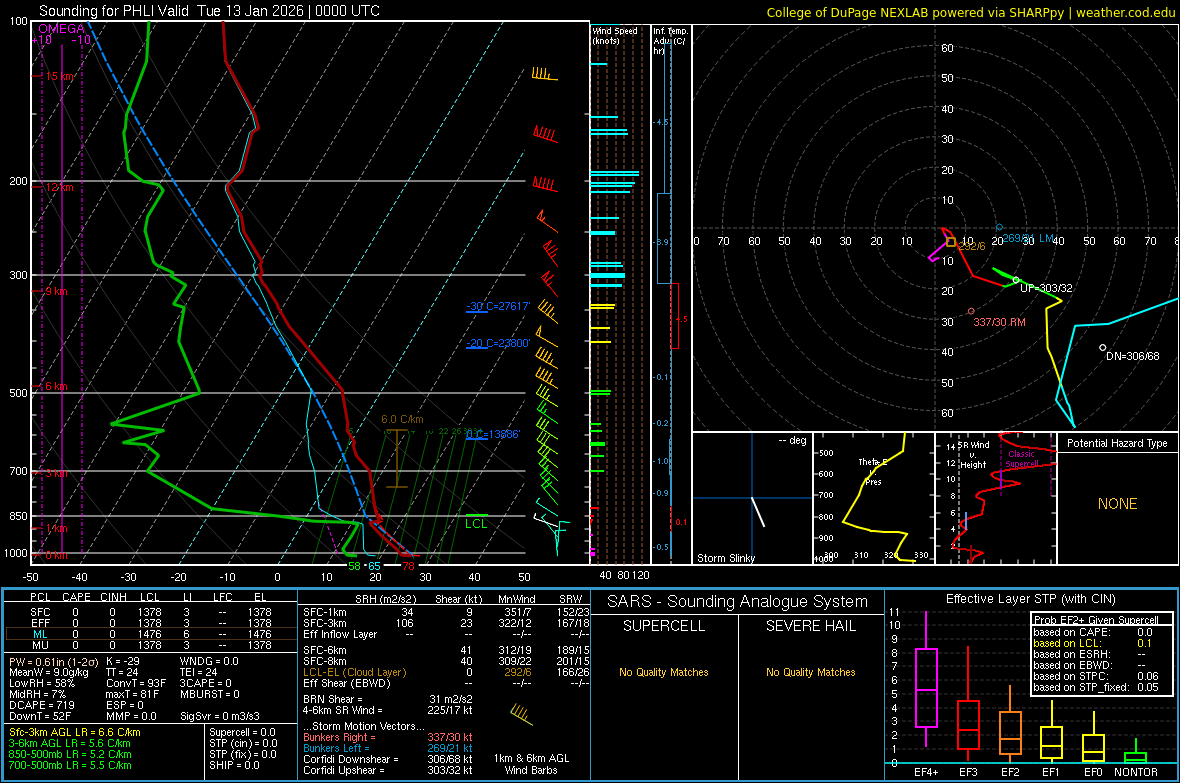The height and width of the screenshot is (783, 1180).
Task: Click the Potential Hazard Type header
Action: tap(1117, 443)
